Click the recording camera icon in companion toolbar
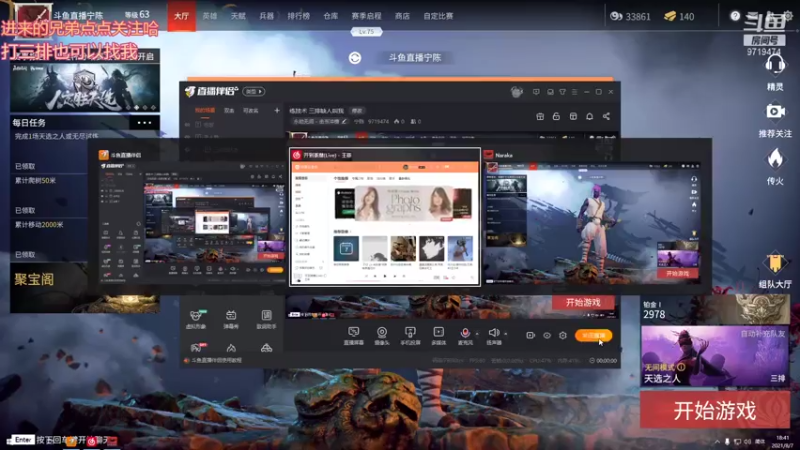The width and height of the screenshot is (800, 450). coord(531,335)
